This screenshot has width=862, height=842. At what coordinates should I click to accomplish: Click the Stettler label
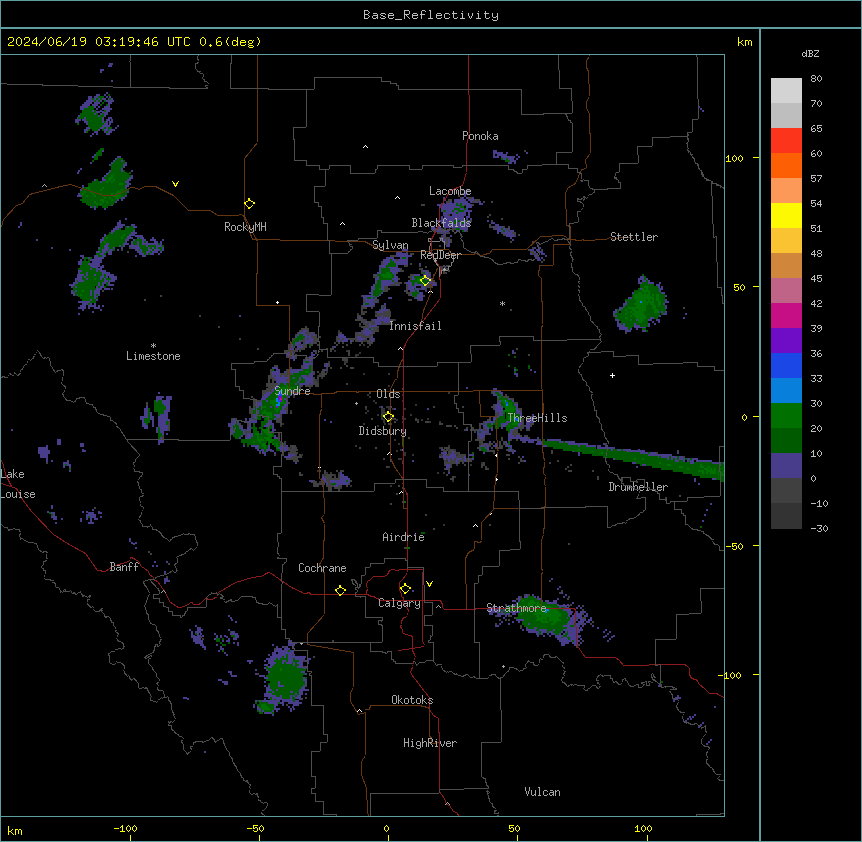point(634,237)
